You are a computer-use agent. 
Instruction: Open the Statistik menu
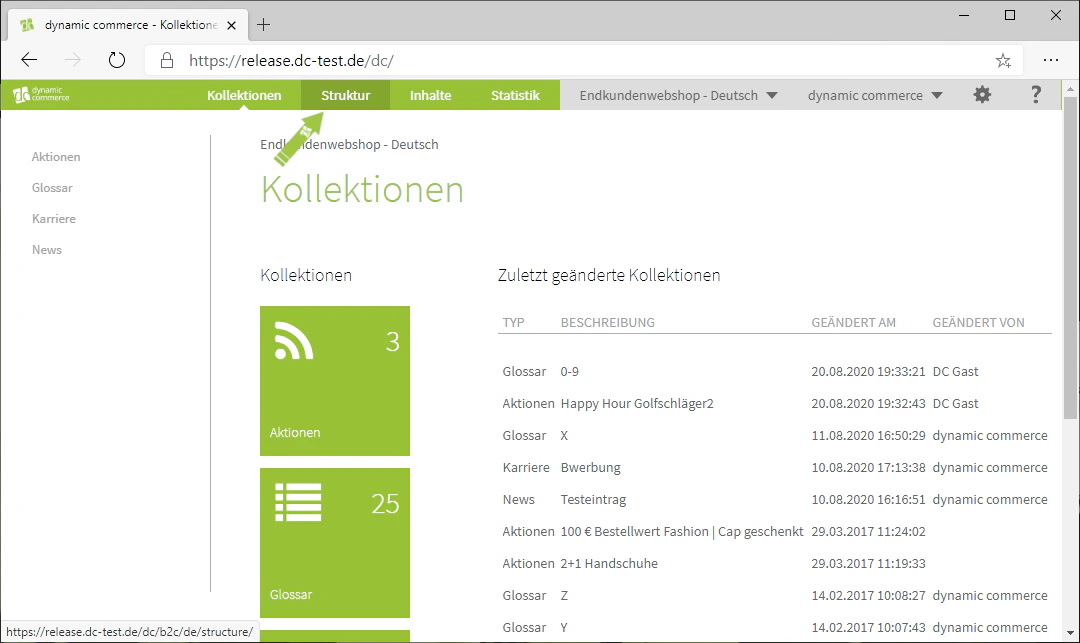(x=515, y=95)
